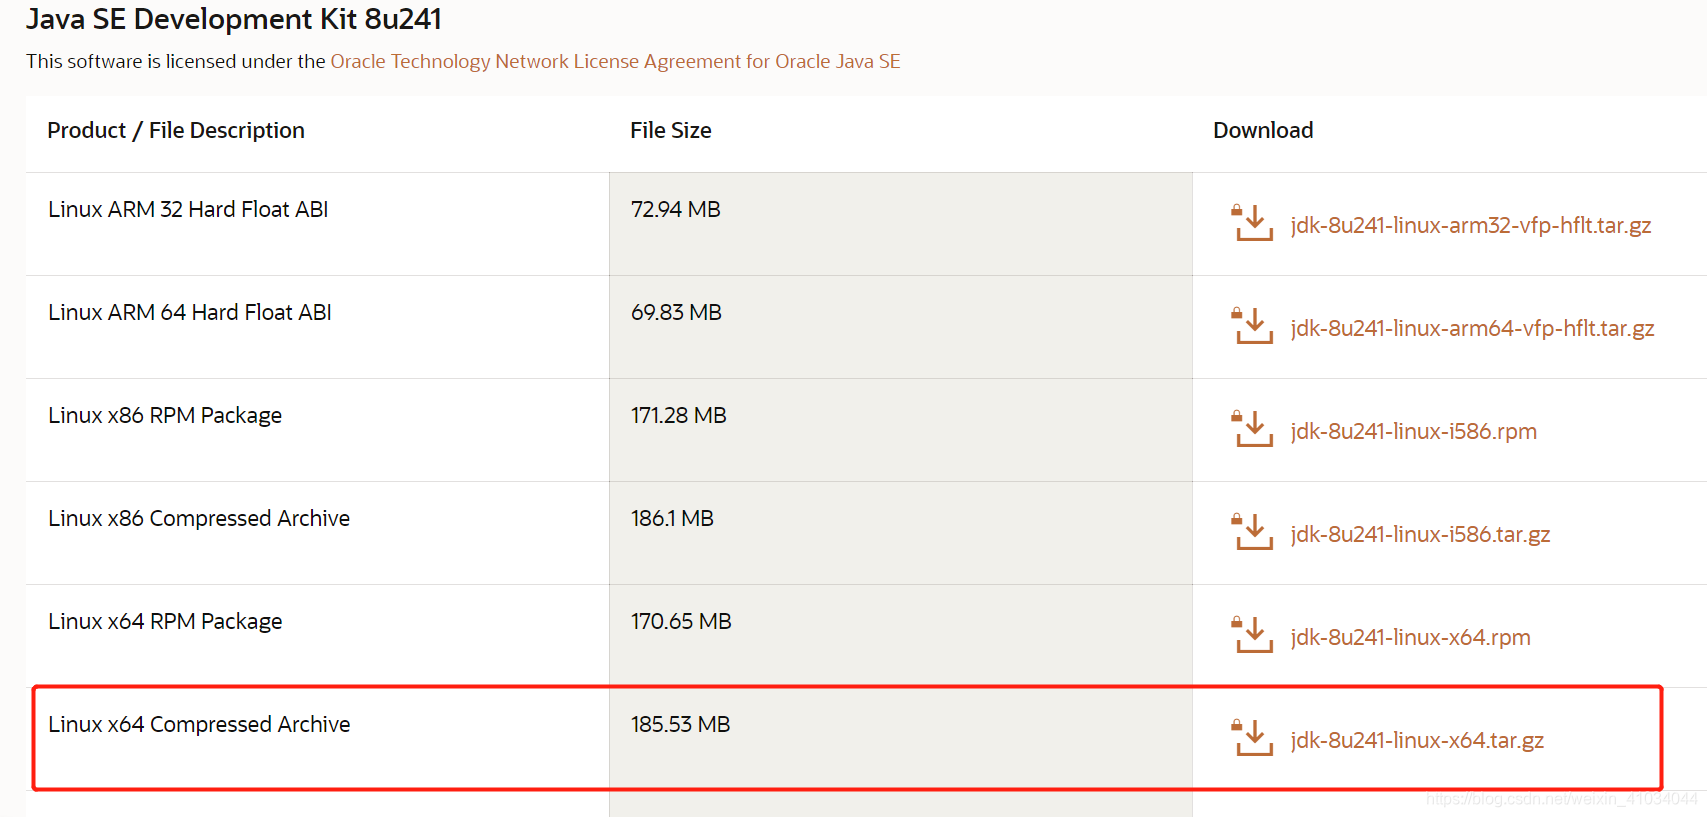This screenshot has width=1707, height=817.
Task: Click download icon beside jdk-8u241-linux-x64.tar.gz
Action: tap(1252, 738)
